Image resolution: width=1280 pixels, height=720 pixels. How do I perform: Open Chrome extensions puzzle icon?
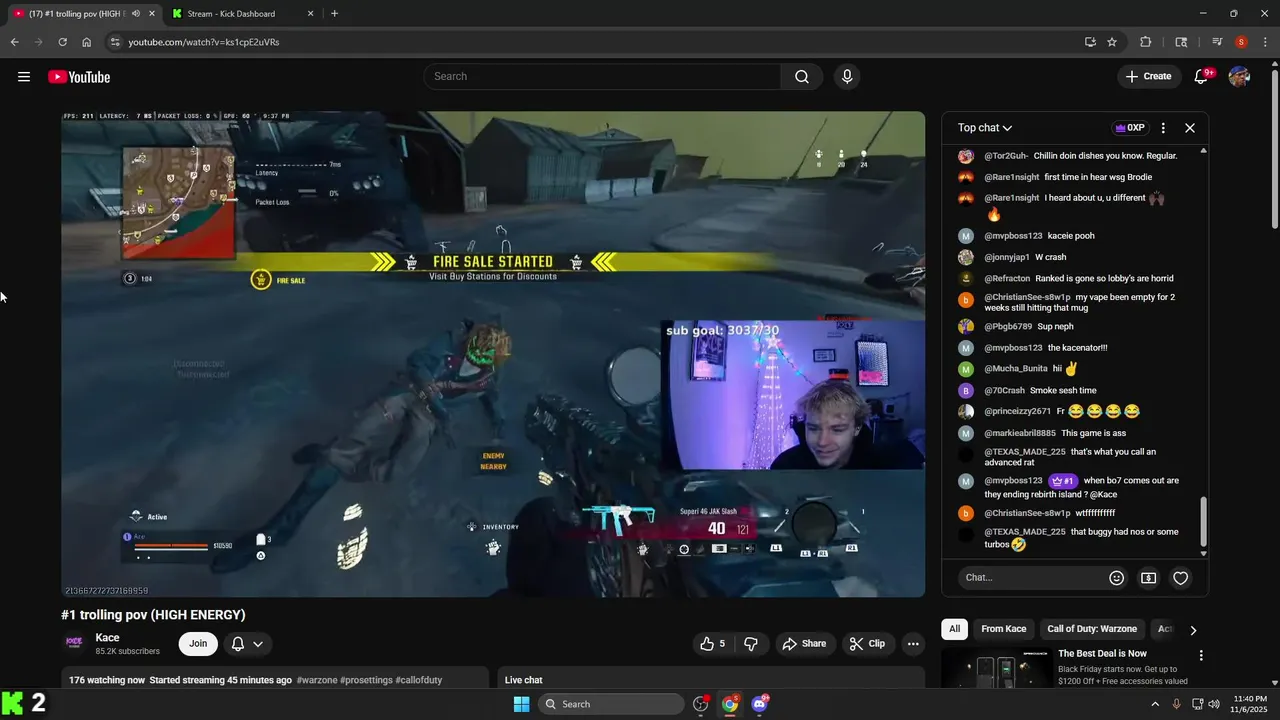coord(1146,42)
